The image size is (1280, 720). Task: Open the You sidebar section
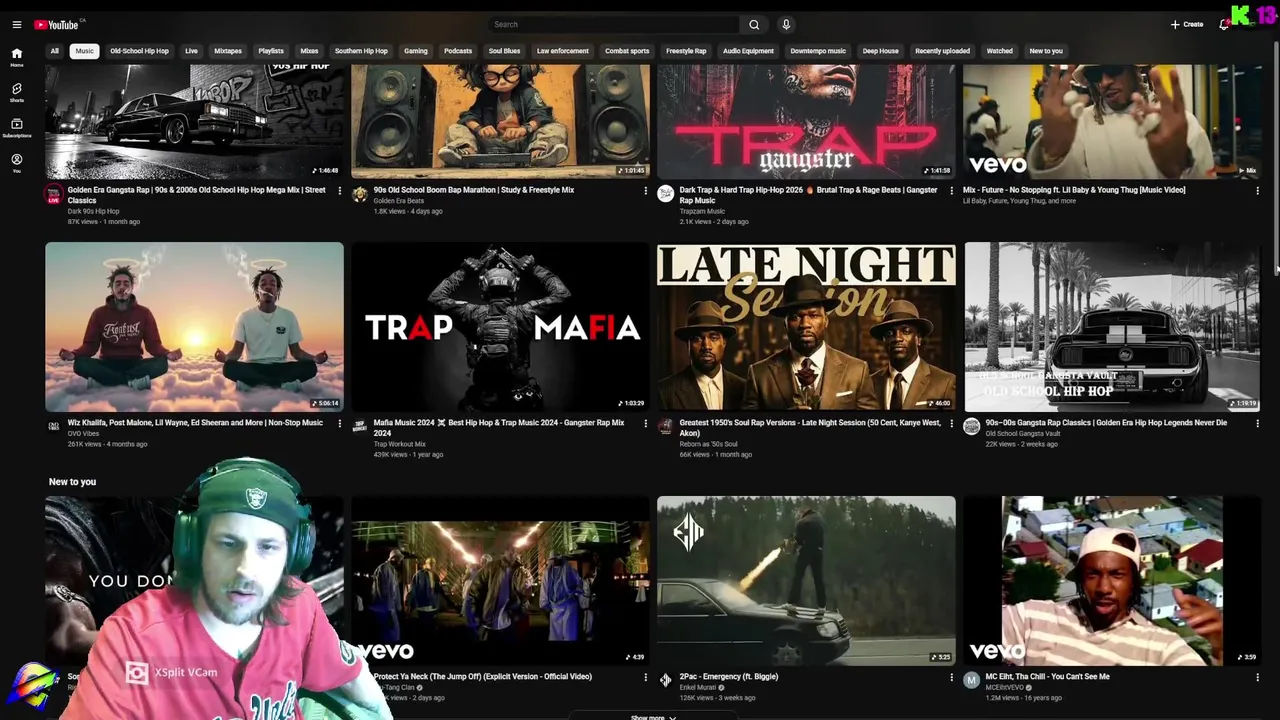pos(16,162)
